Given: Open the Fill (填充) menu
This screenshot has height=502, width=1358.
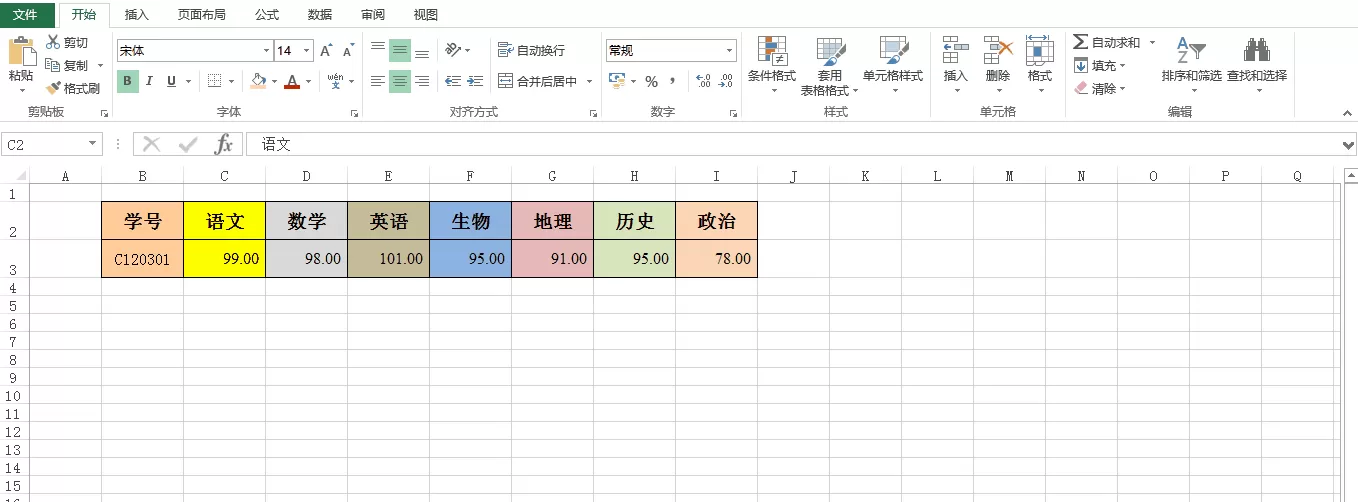Looking at the screenshot, I should coord(1100,66).
